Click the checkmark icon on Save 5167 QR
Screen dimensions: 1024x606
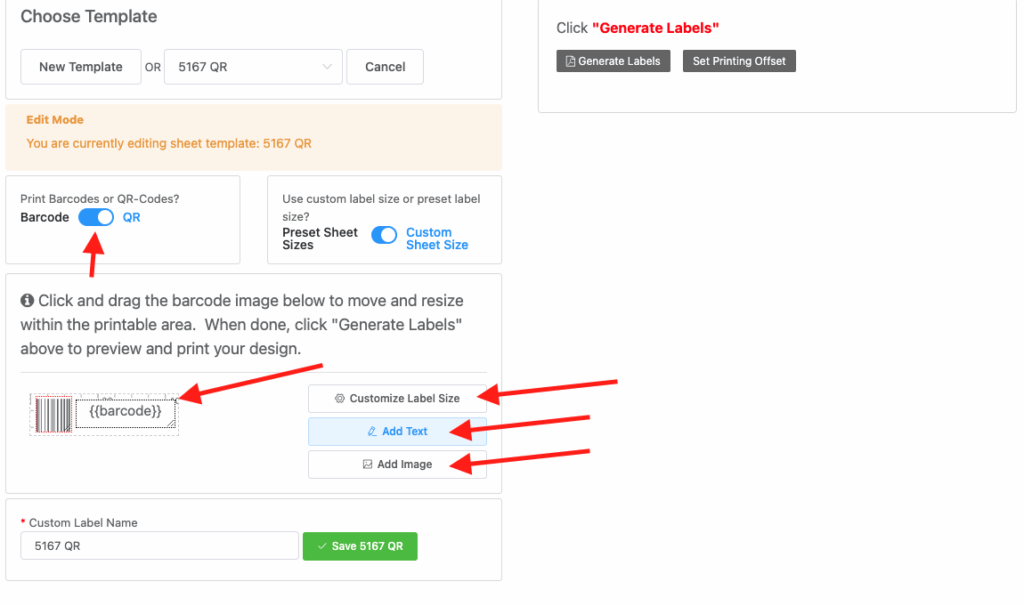321,547
